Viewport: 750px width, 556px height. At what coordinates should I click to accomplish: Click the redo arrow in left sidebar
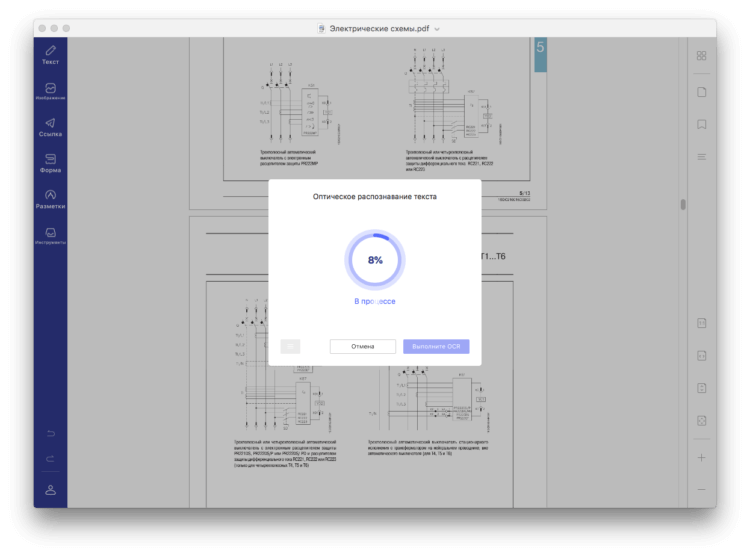coord(51,458)
